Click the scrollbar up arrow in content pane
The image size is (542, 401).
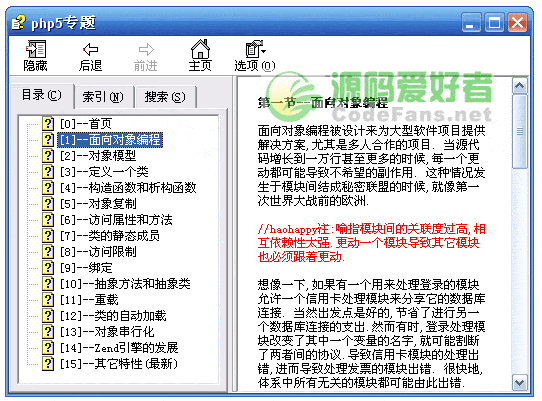tap(520, 86)
